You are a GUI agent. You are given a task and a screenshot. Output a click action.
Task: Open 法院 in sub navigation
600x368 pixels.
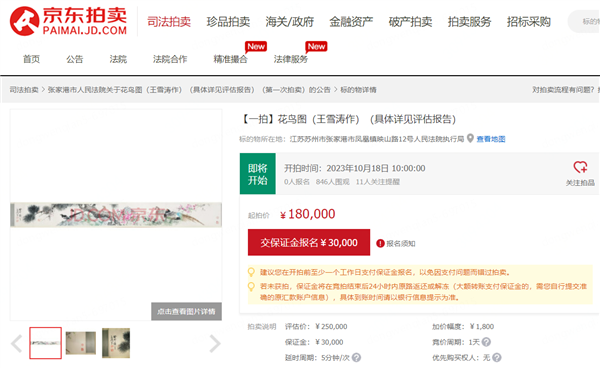[118, 59]
